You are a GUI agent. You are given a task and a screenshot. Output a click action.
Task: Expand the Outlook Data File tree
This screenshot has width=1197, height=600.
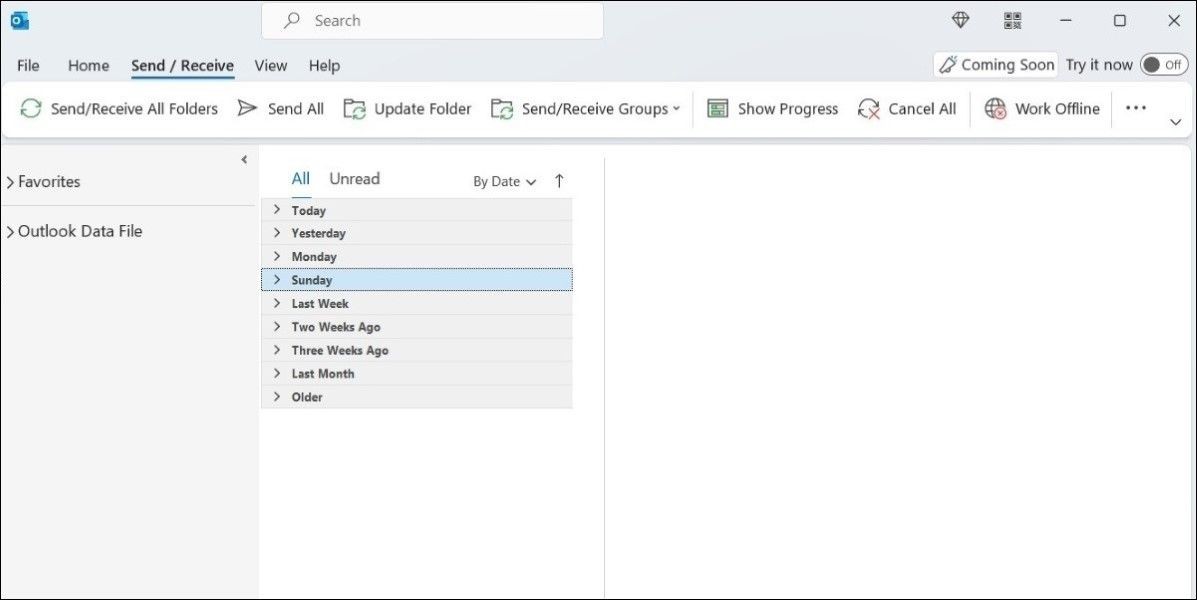10,232
